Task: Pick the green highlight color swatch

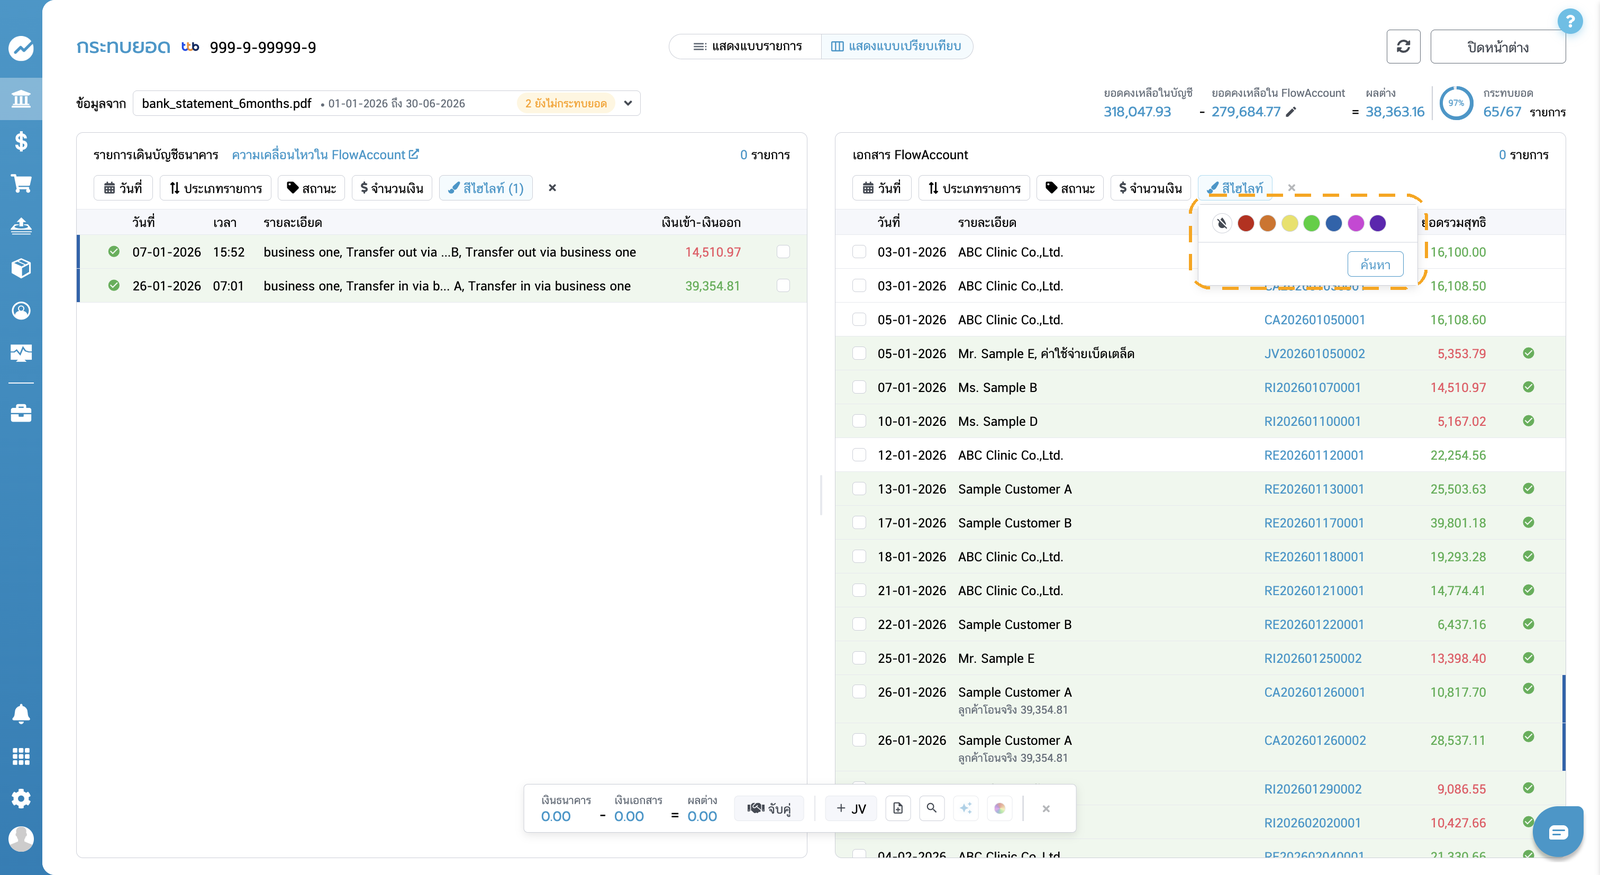Action: tap(1312, 223)
